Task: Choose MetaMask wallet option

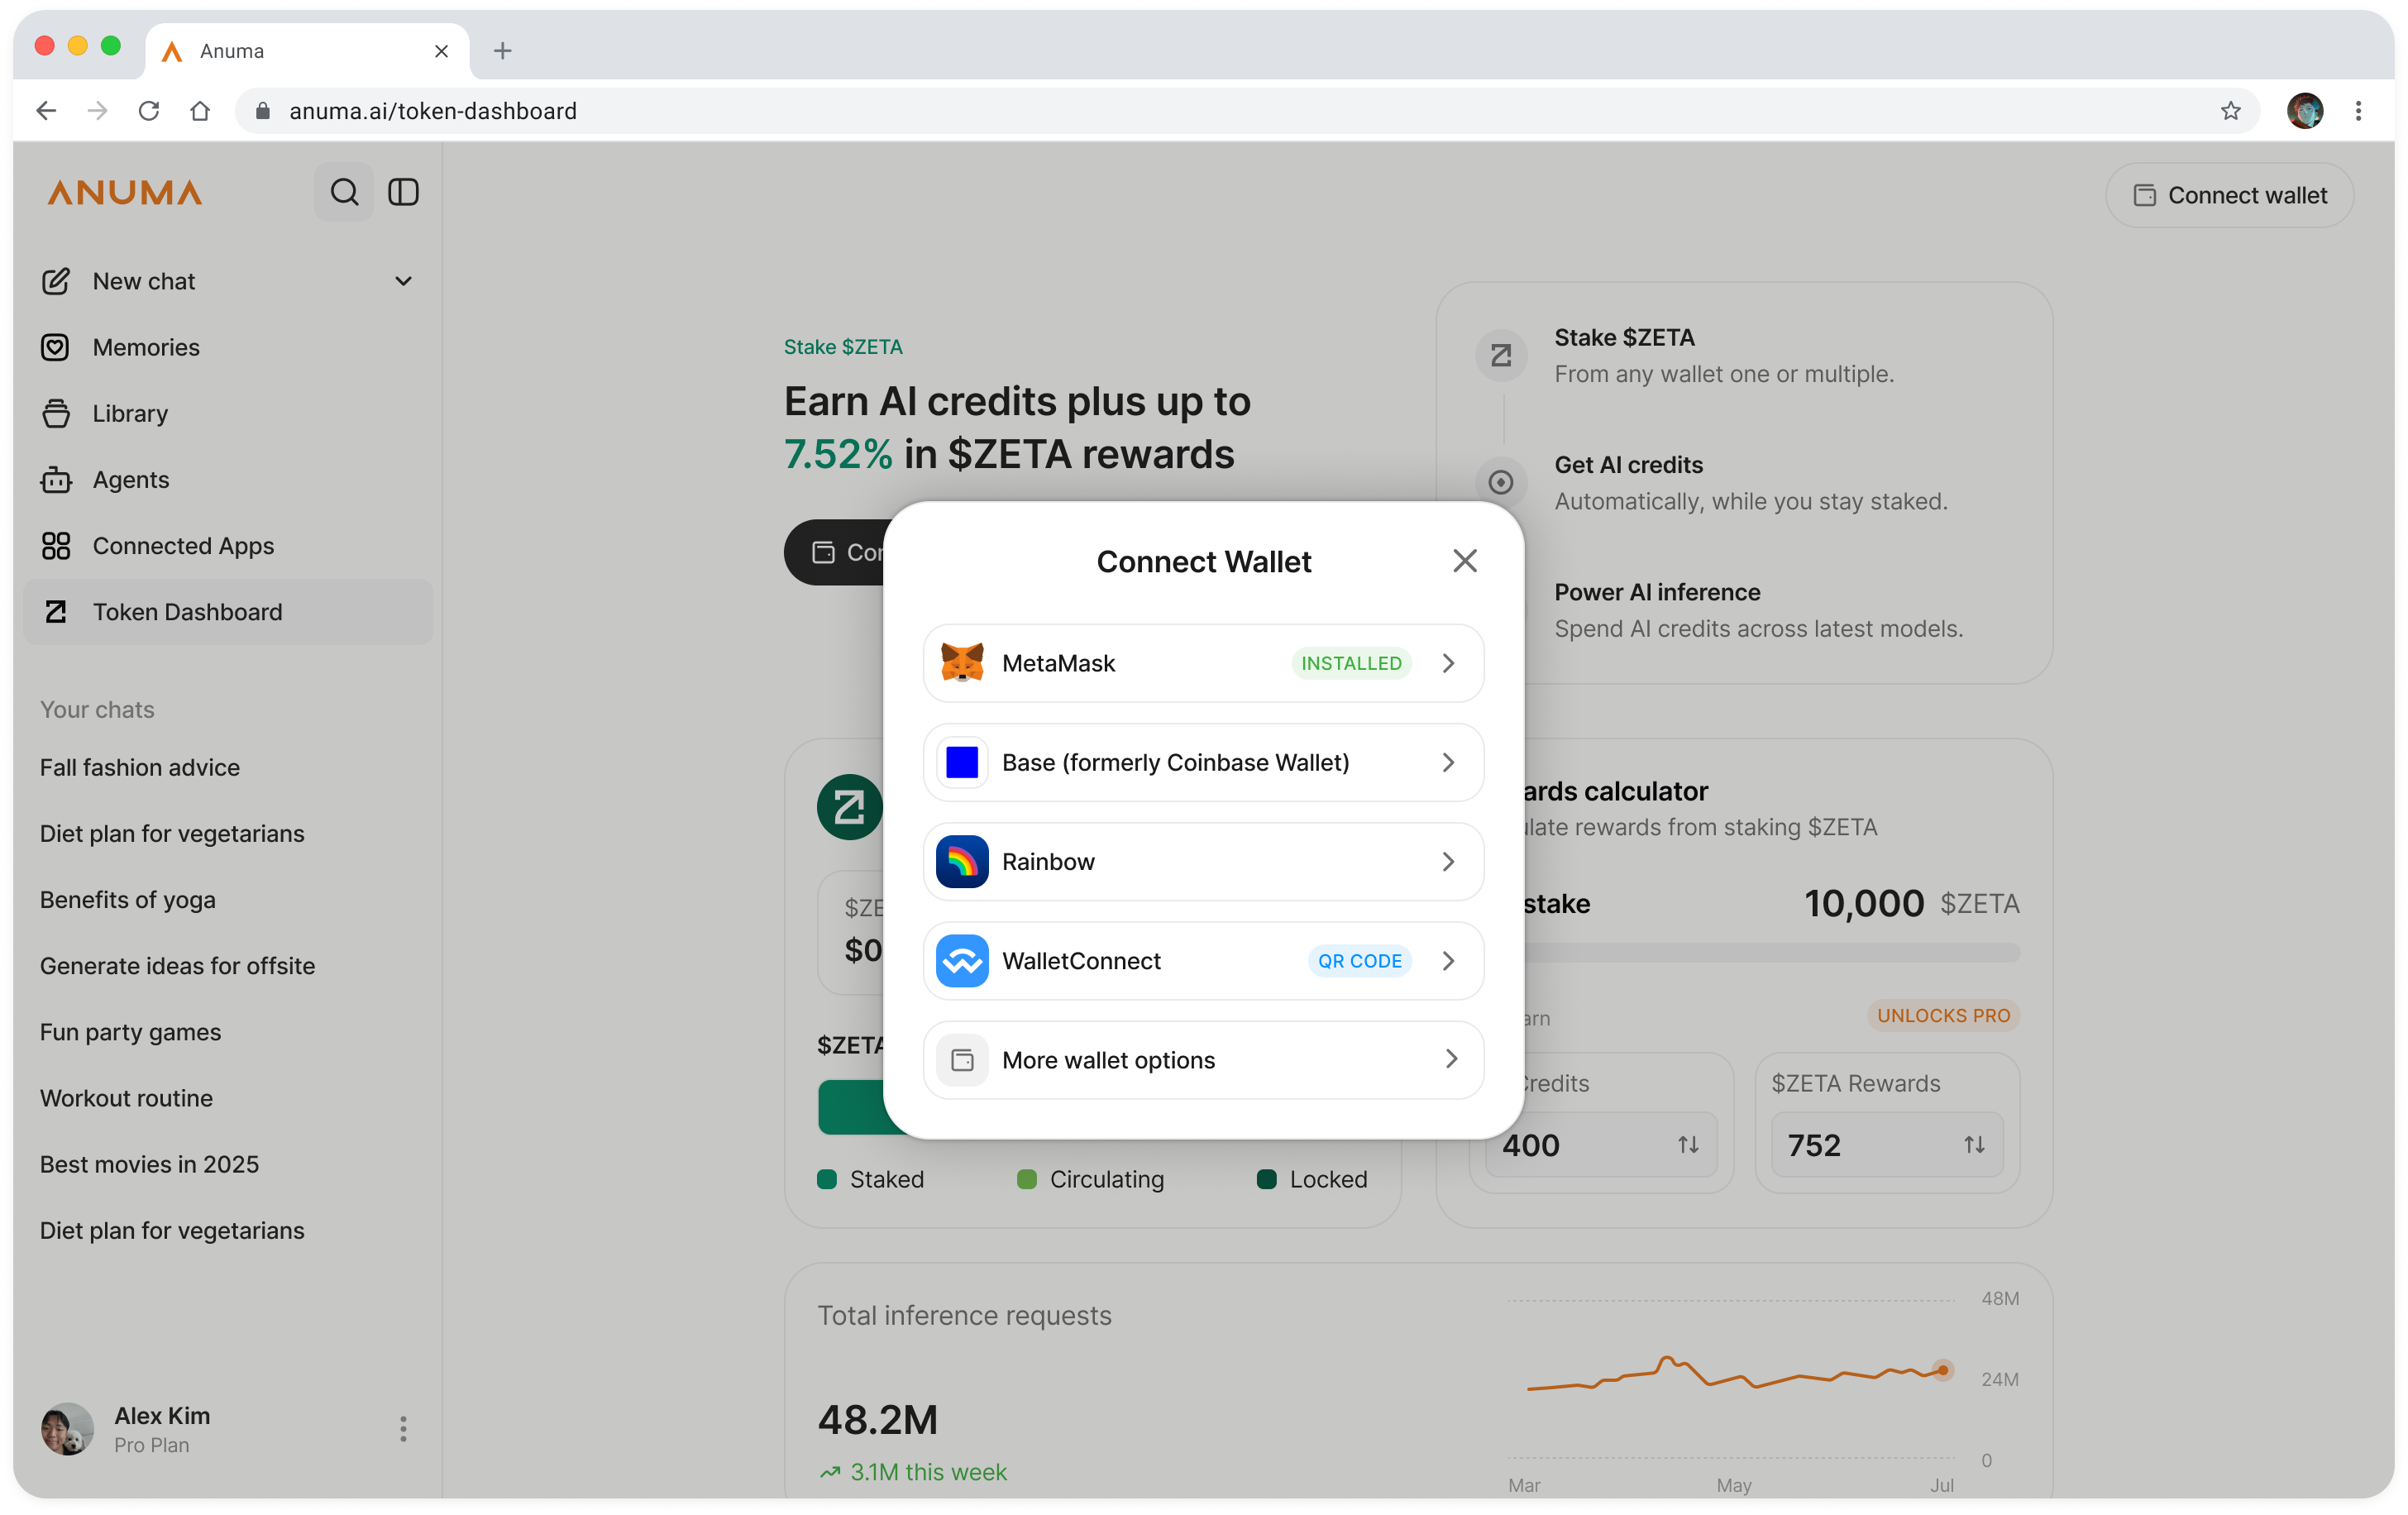Action: point(1203,663)
